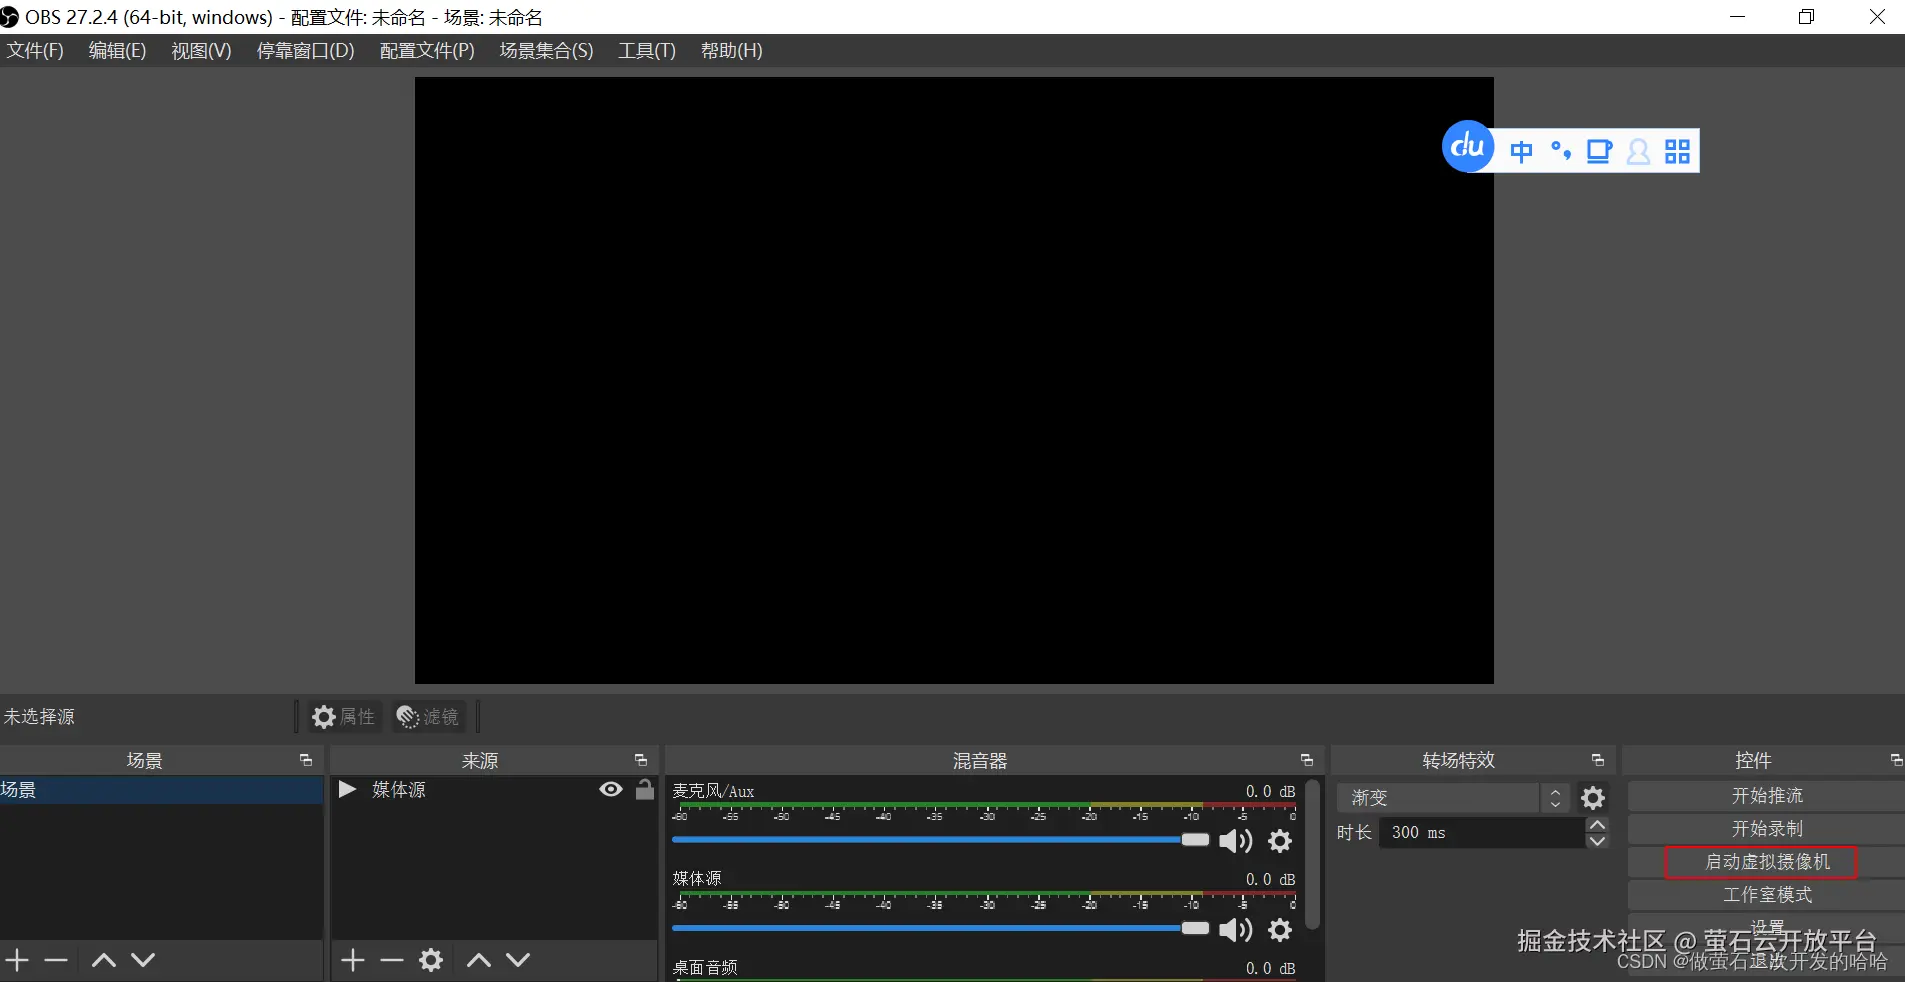
Task: Toggle visibility eye for 媒体源 source
Action: click(x=611, y=790)
